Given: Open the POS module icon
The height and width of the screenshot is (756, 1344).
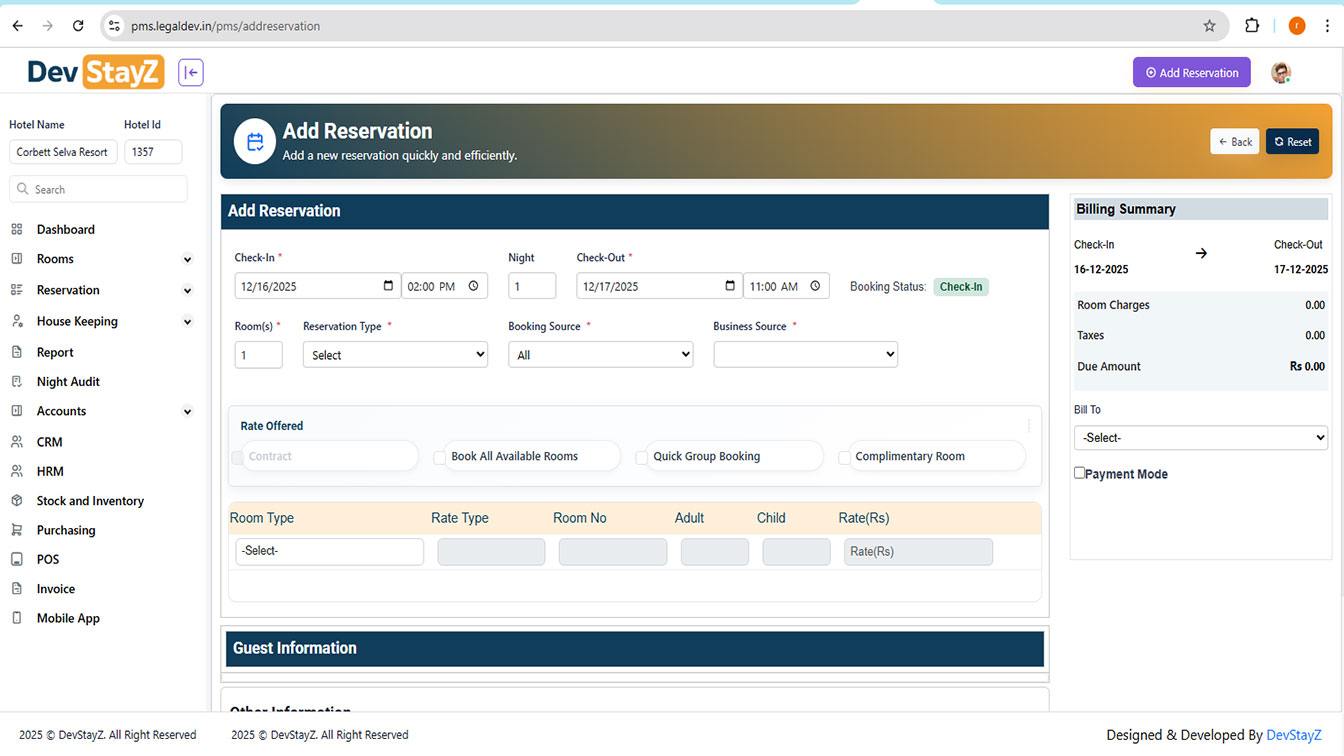Looking at the screenshot, I should click(x=17, y=559).
